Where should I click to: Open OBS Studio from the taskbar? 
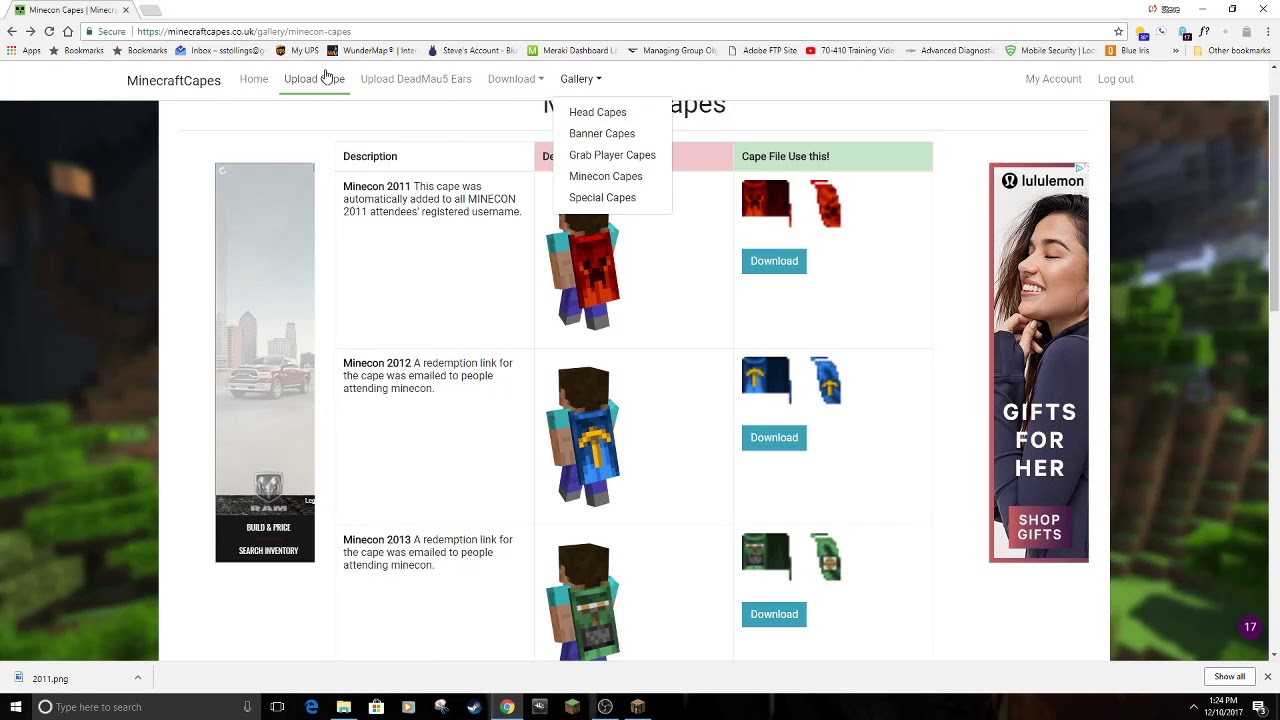coord(605,707)
